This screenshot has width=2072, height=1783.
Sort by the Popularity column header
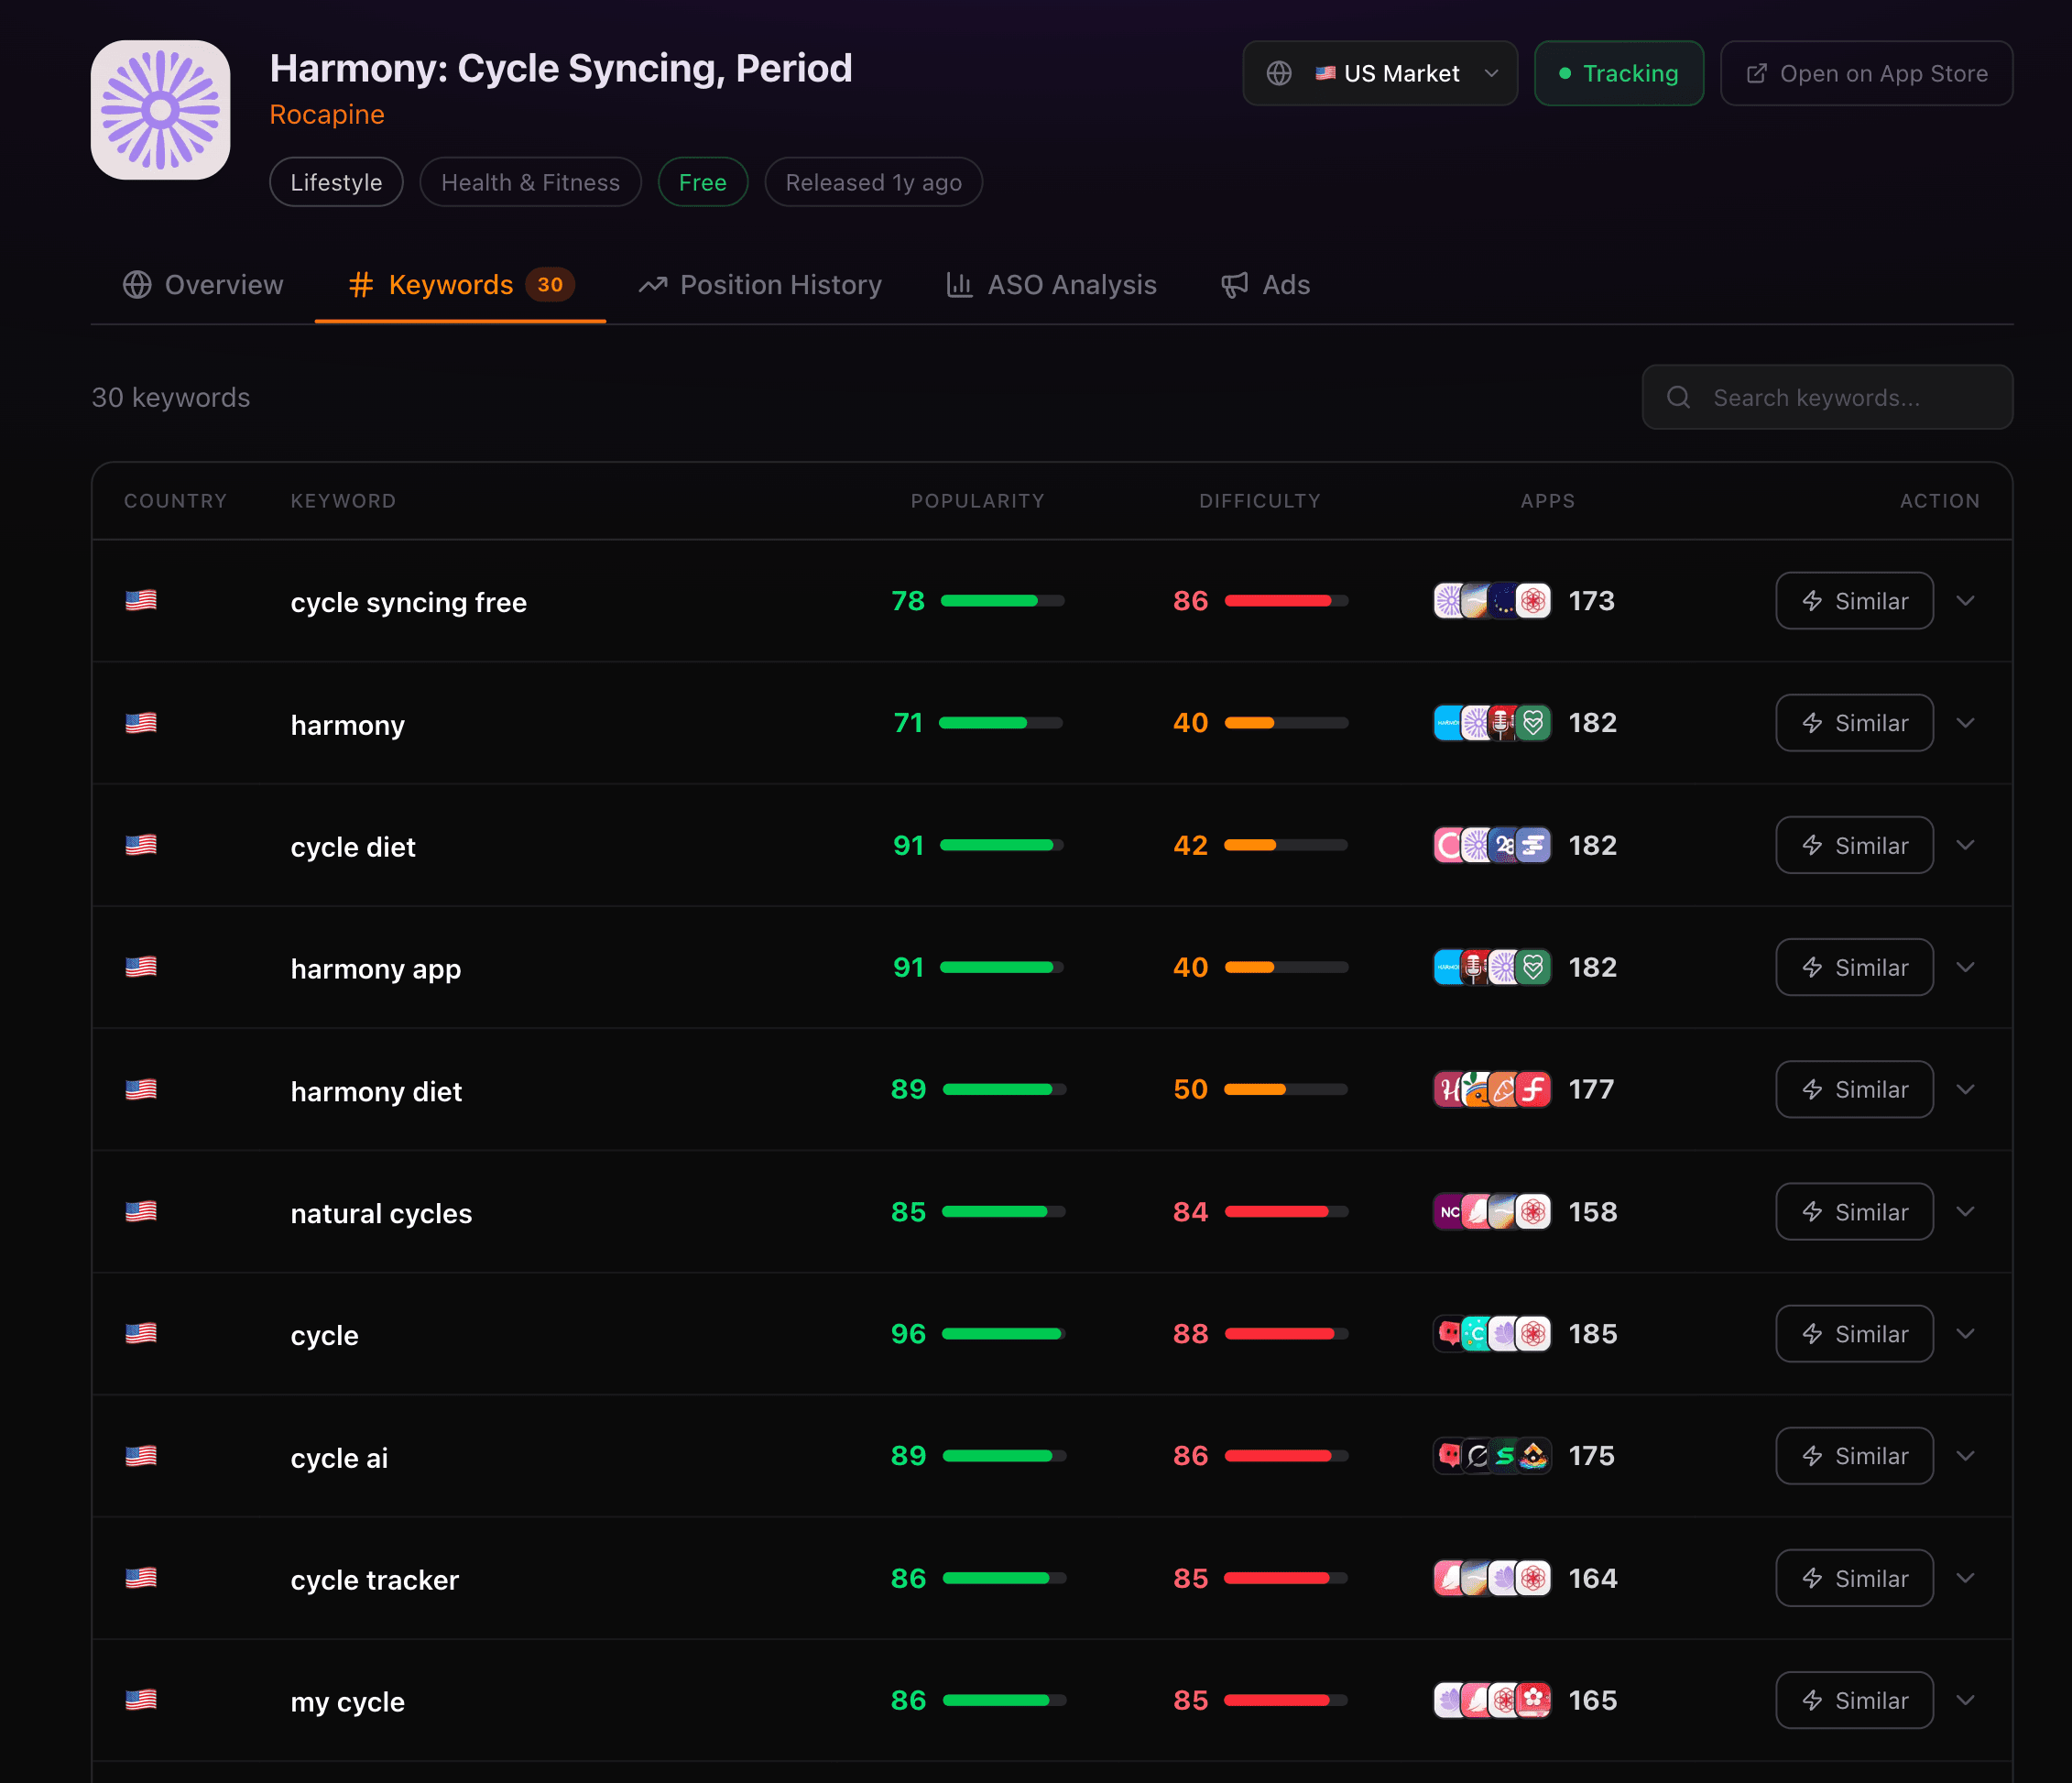[x=977, y=501]
